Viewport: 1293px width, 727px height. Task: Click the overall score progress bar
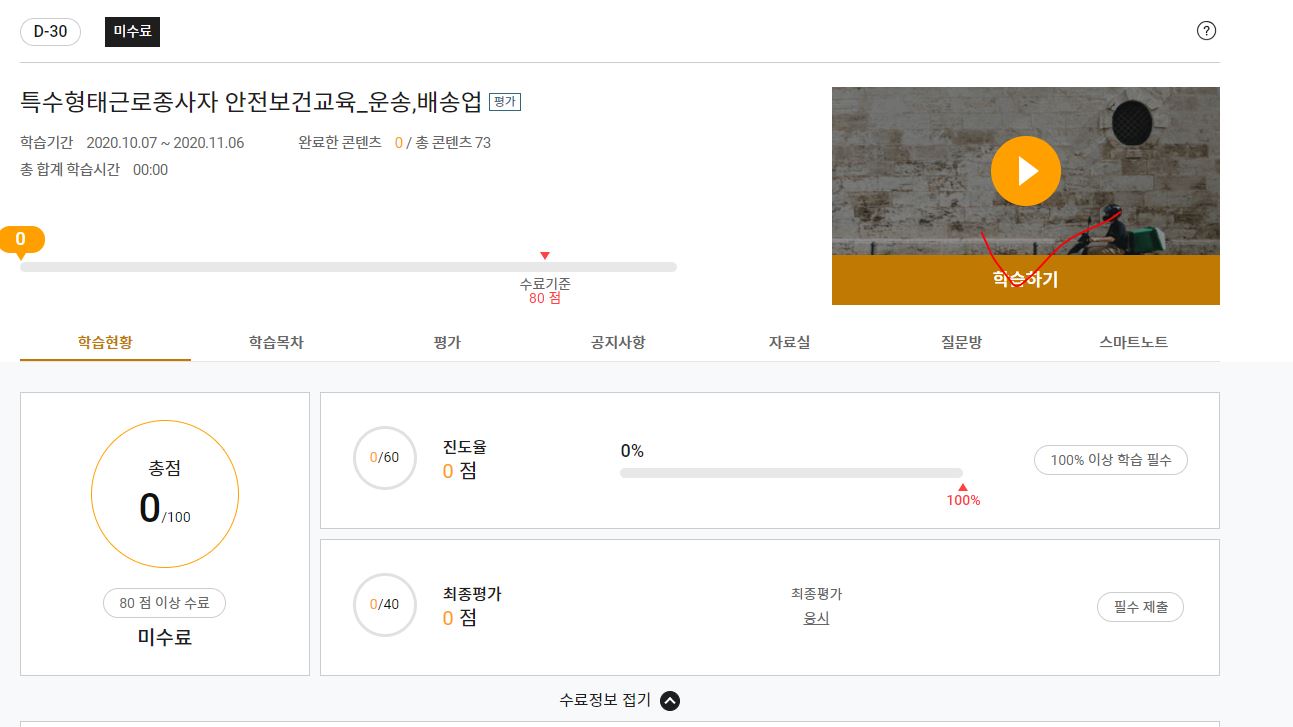point(348,267)
